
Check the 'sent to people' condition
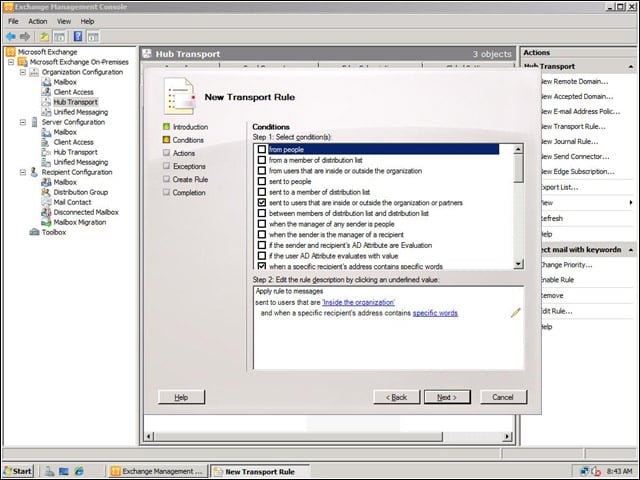pyautogui.click(x=262, y=181)
